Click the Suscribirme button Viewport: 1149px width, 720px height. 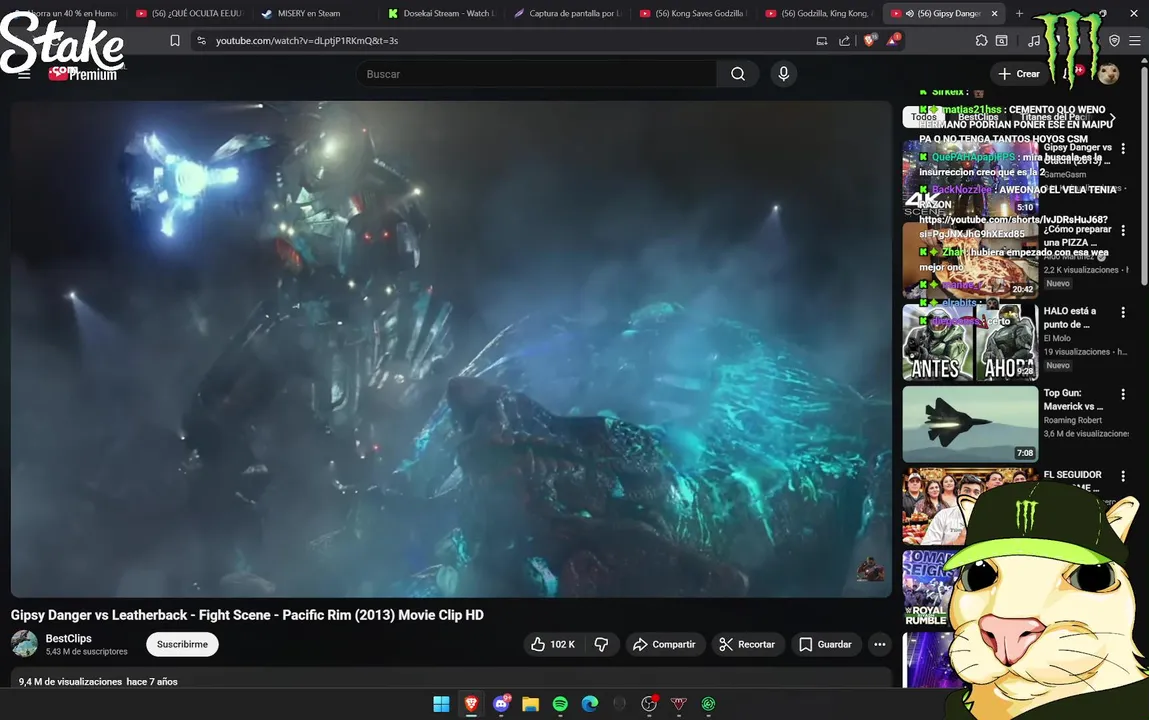(x=182, y=644)
